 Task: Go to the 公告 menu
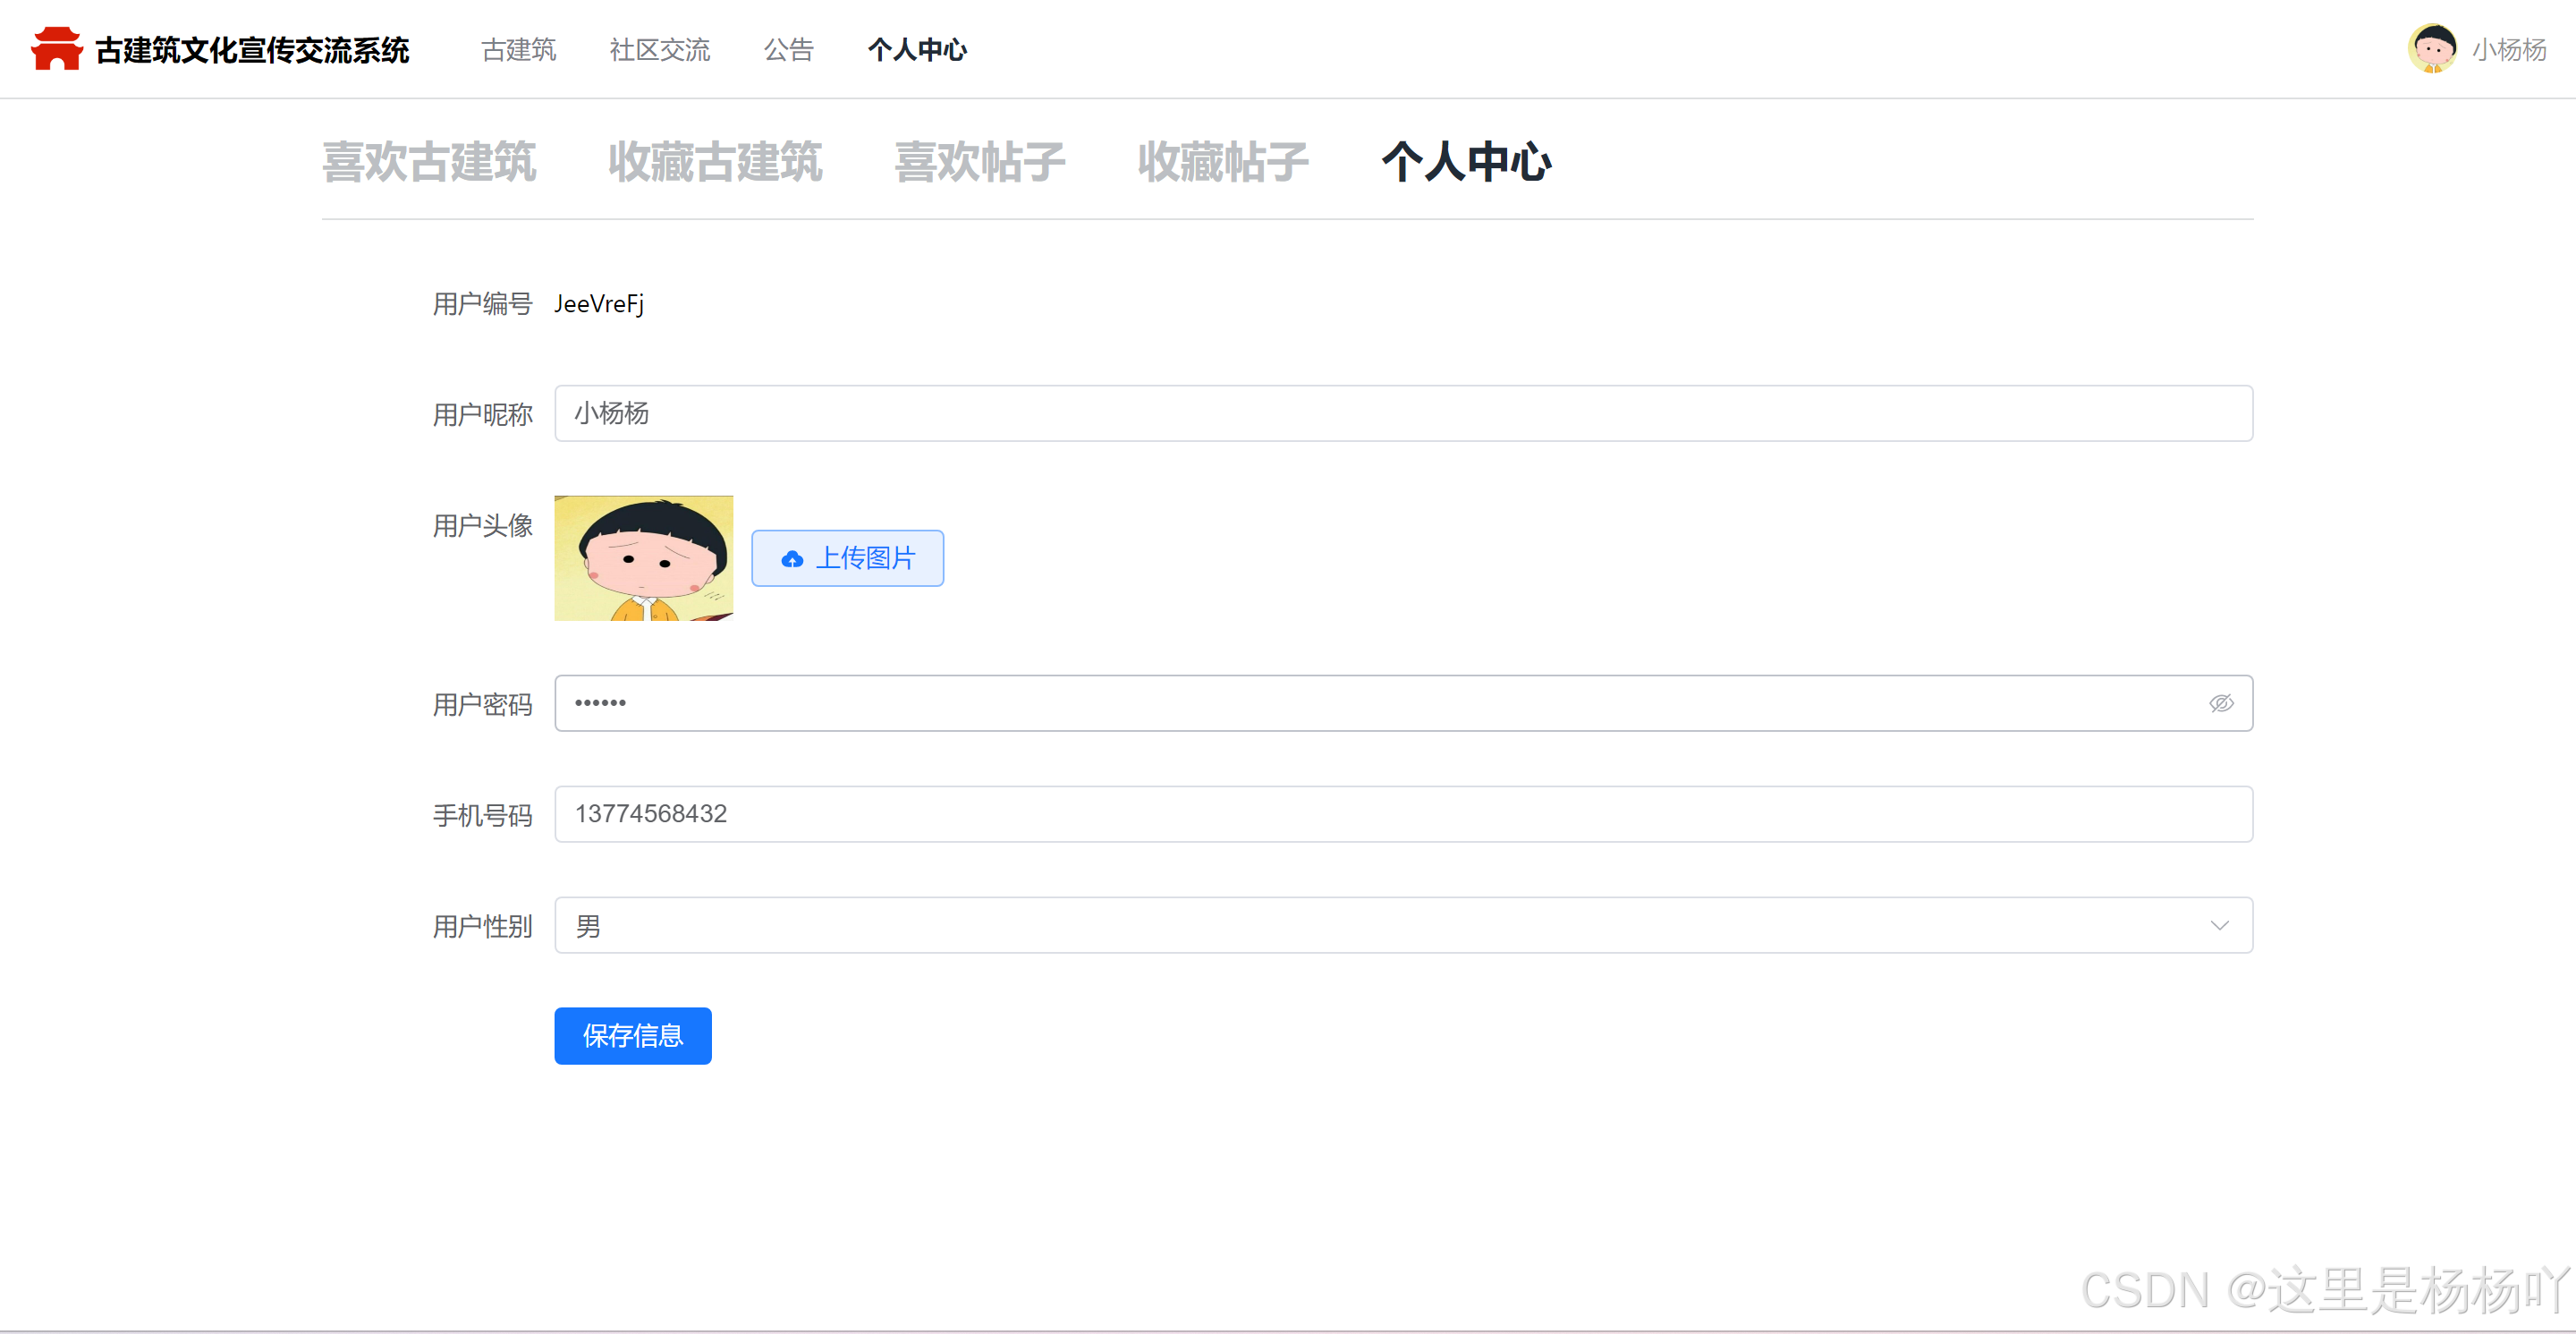[x=788, y=50]
